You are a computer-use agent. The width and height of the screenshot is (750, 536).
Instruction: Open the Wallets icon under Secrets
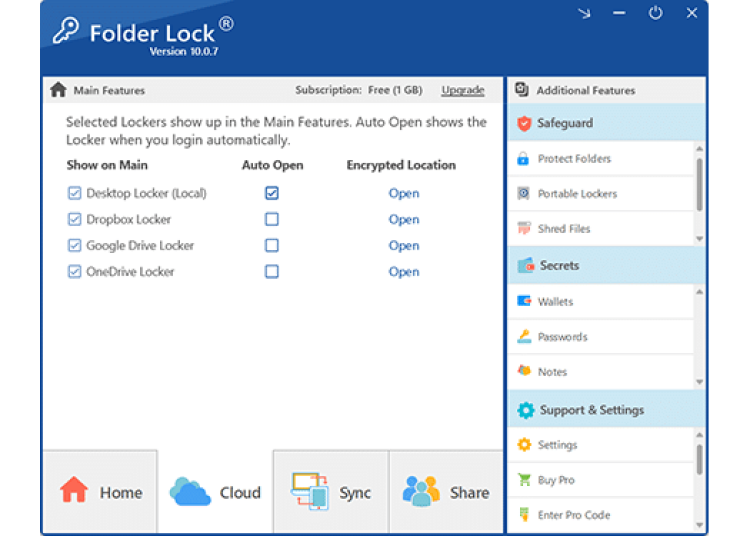click(523, 301)
